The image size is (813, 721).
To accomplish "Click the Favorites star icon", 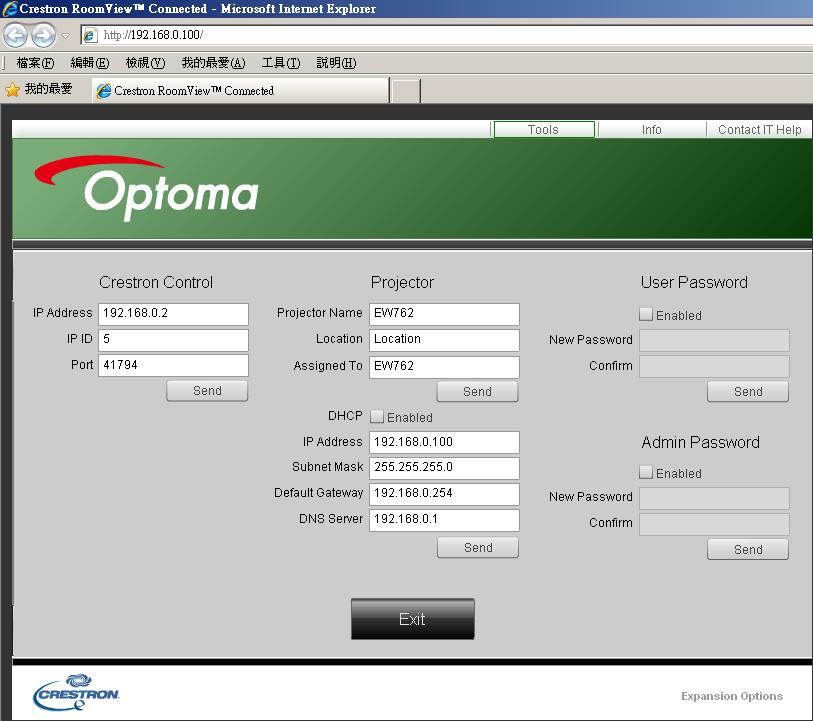I will tap(12, 90).
